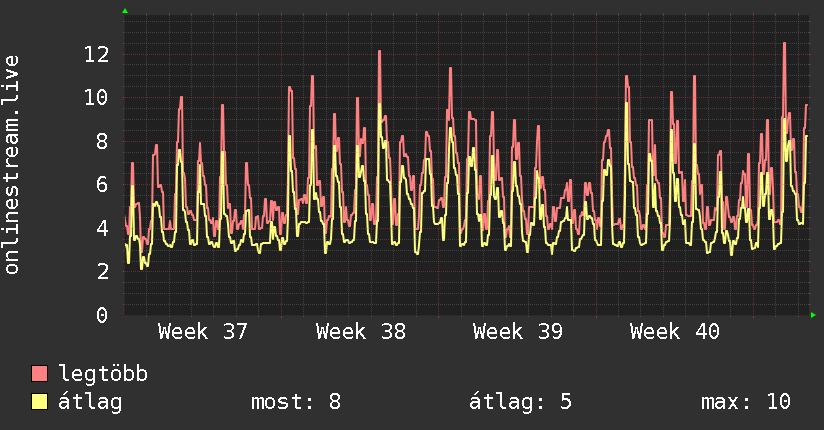This screenshot has width=824, height=430.
Task: Select the átlag legend label beside yellow swatch
Action: (90, 402)
